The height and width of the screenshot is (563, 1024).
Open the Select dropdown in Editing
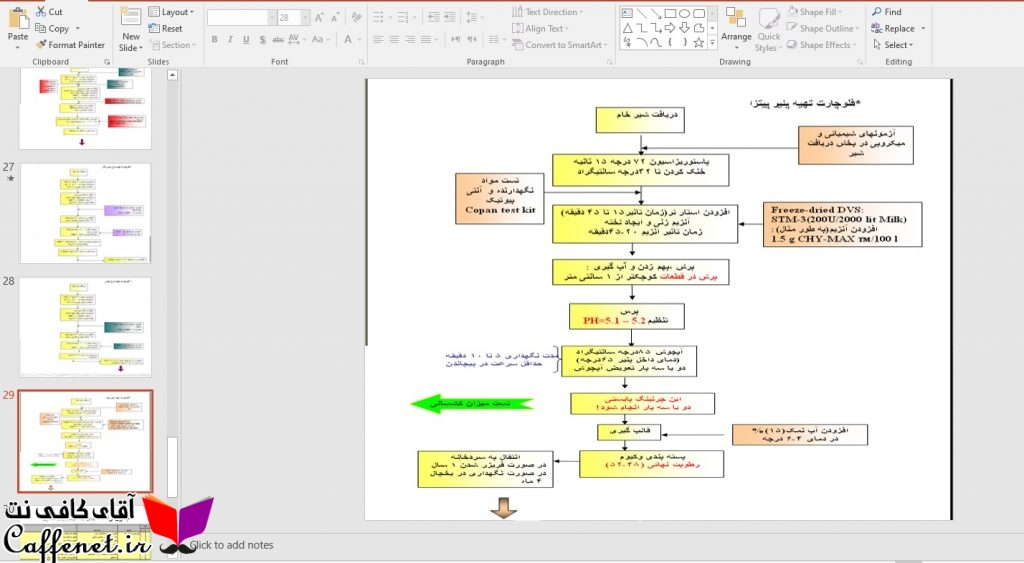[x=893, y=45]
